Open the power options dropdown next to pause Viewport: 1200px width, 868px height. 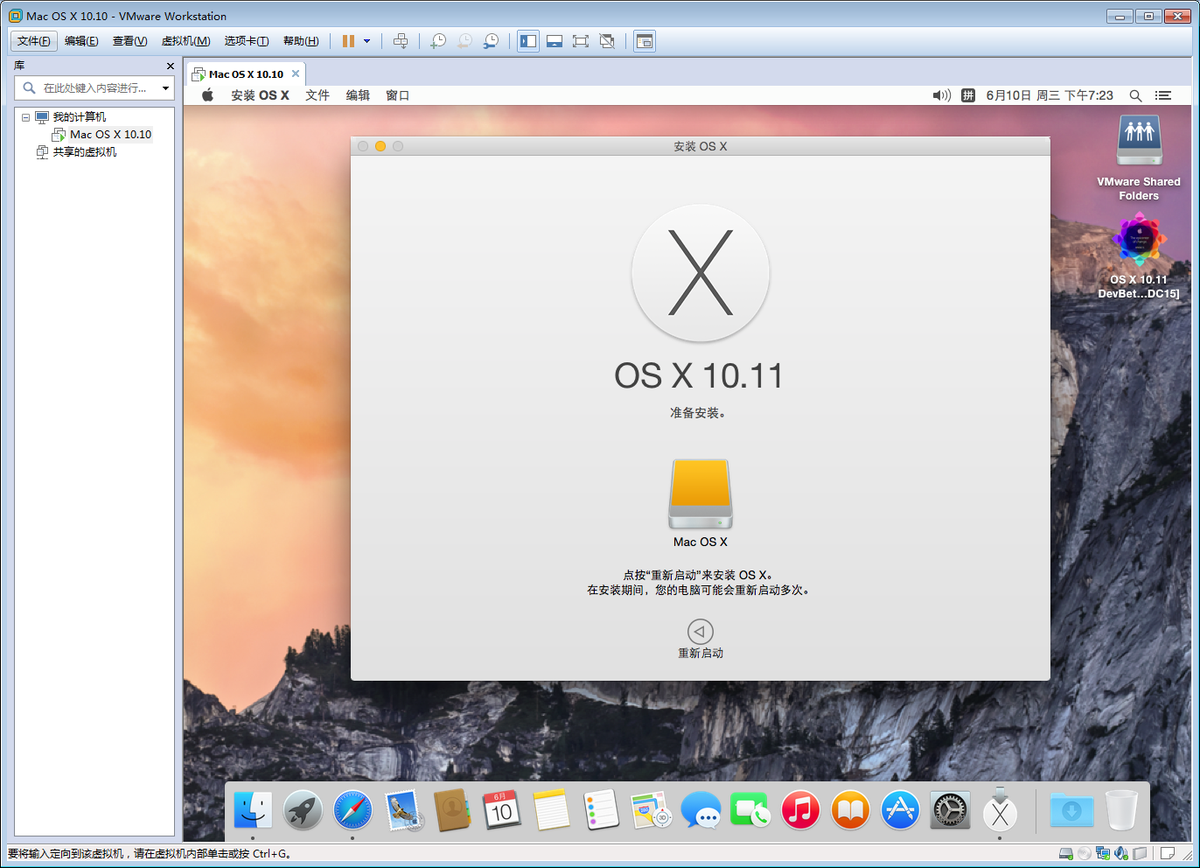click(367, 41)
